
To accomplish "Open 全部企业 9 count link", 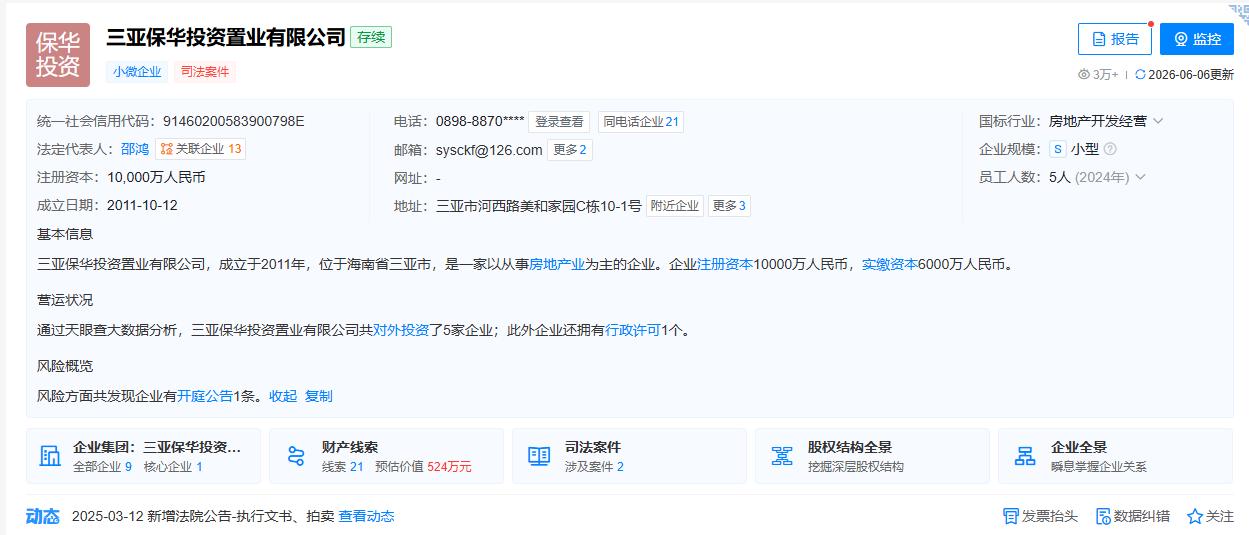I will tap(103, 467).
